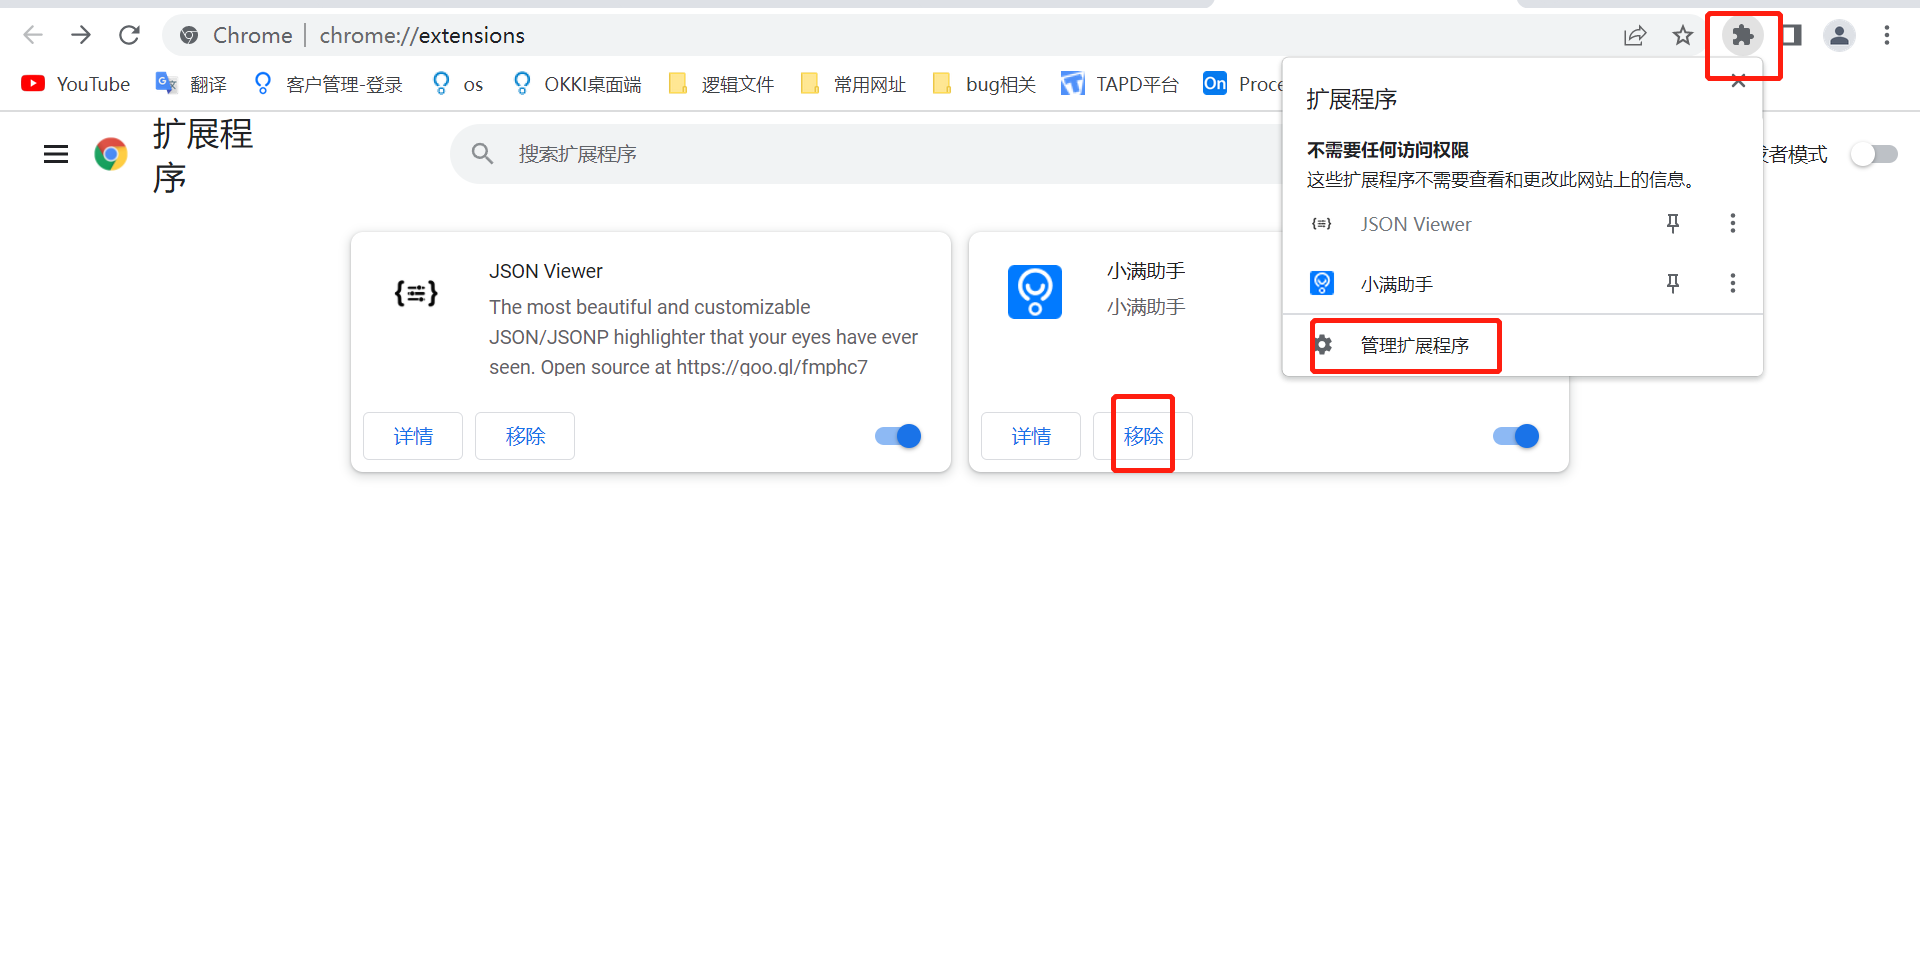Toggle developer mode switch
This screenshot has width=1920, height=965.
coord(1874,154)
